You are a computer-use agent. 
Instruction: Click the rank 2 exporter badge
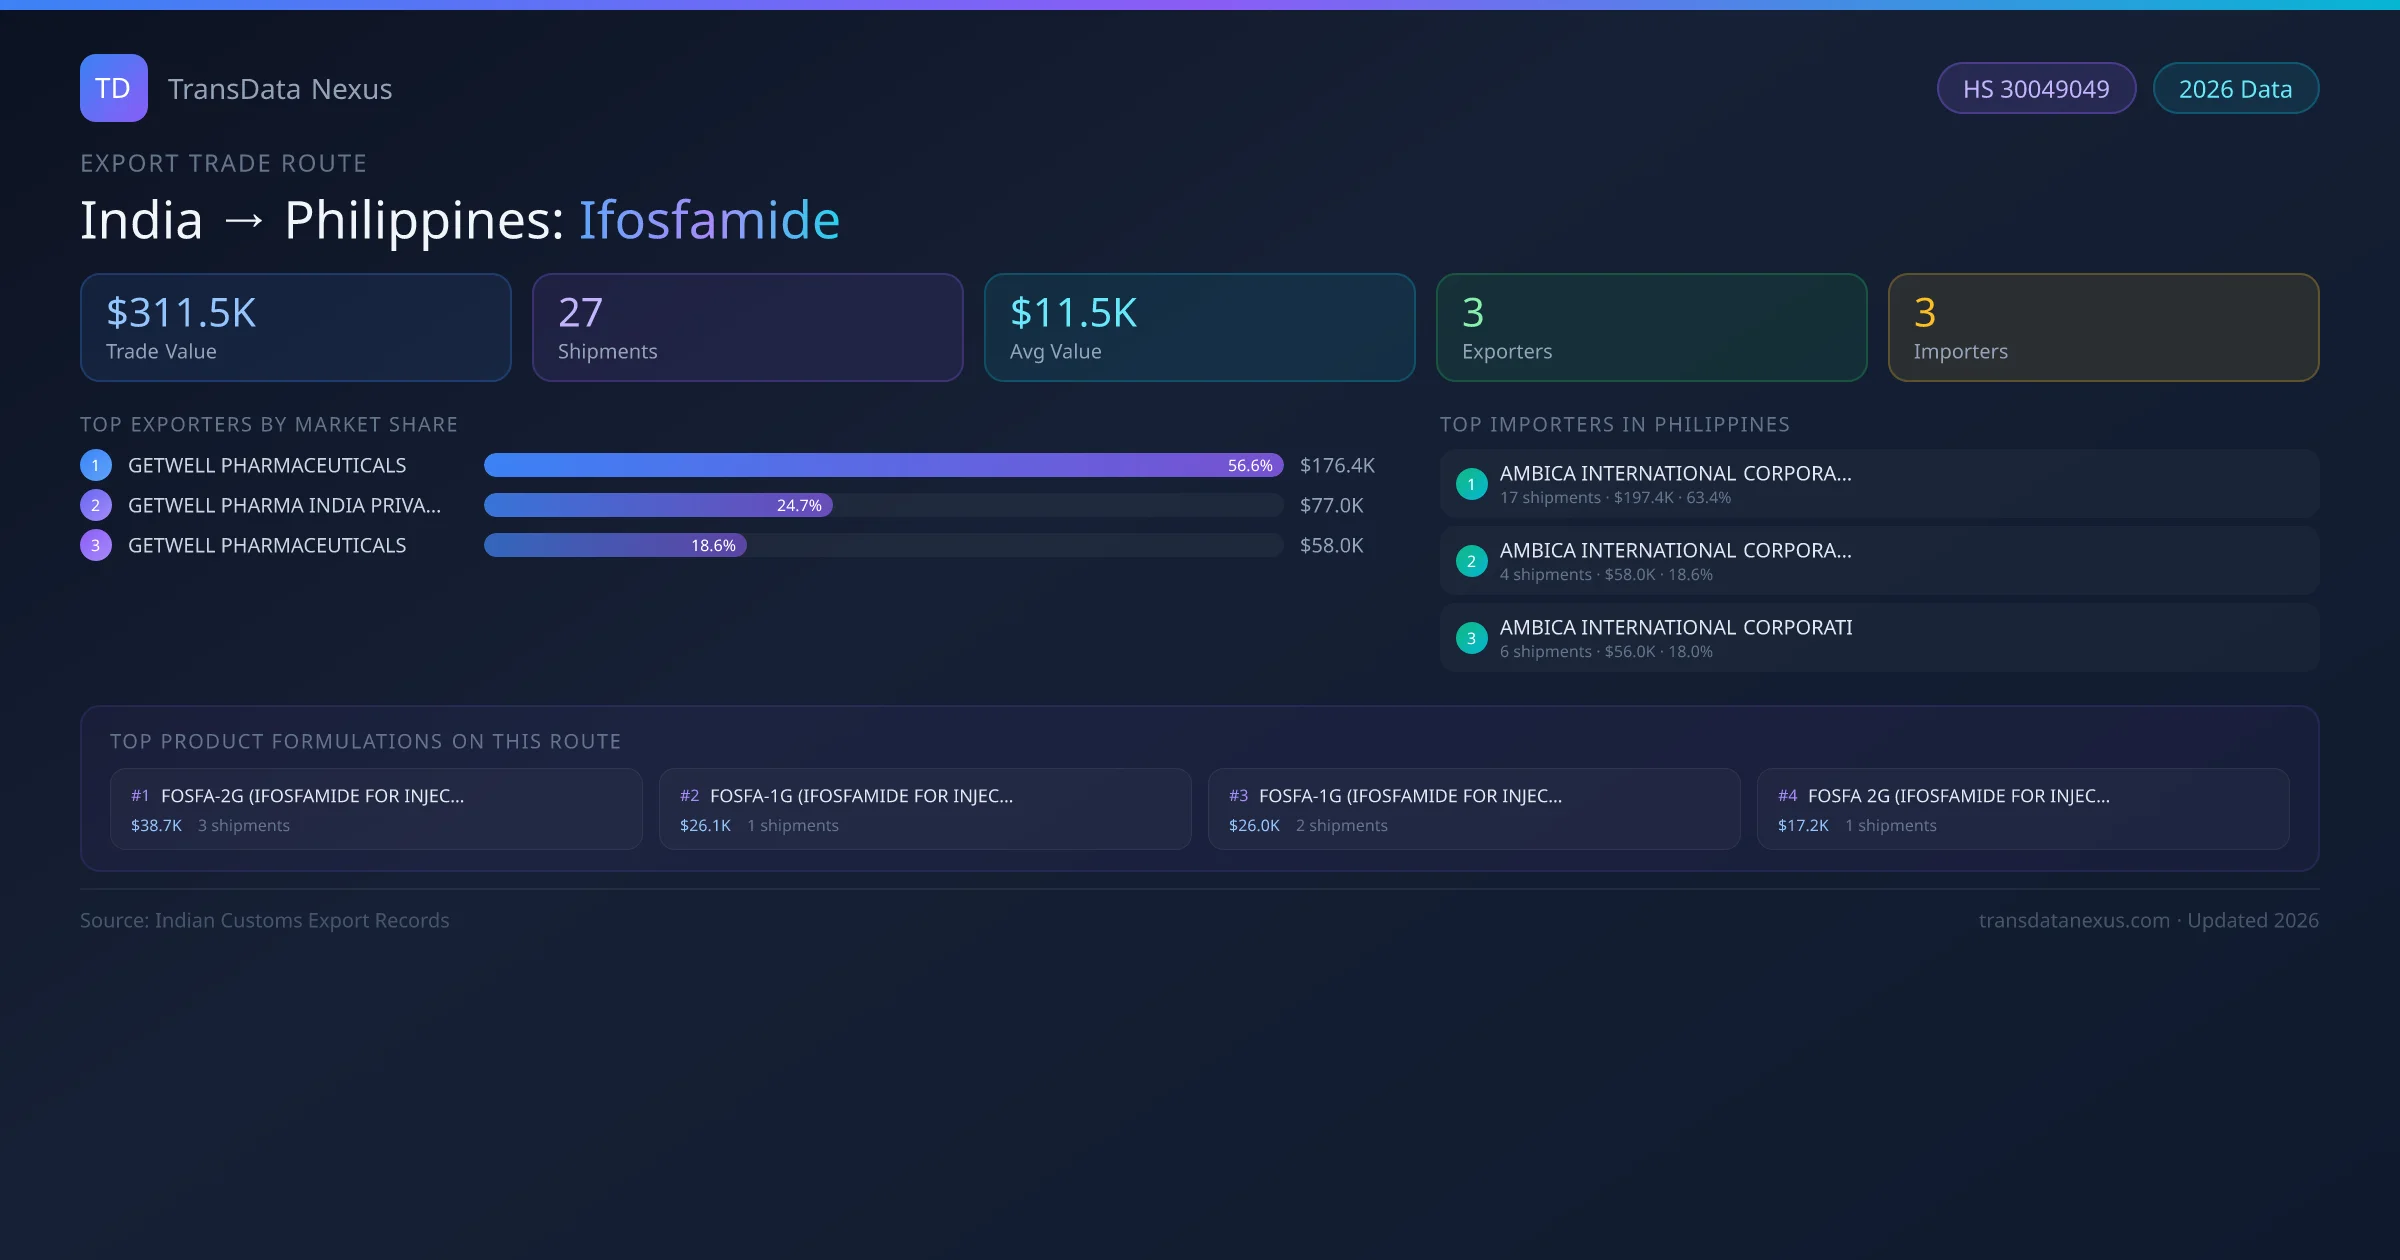click(x=96, y=505)
